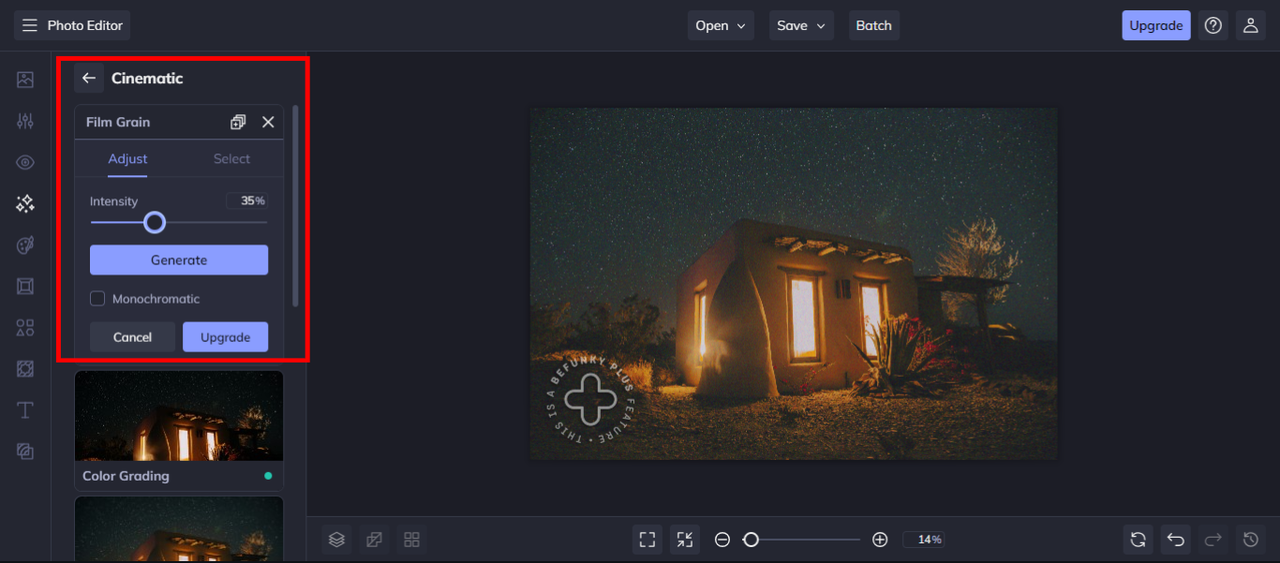Viewport: 1280px width, 563px height.
Task: Click the shrink to fit icon
Action: click(x=685, y=539)
